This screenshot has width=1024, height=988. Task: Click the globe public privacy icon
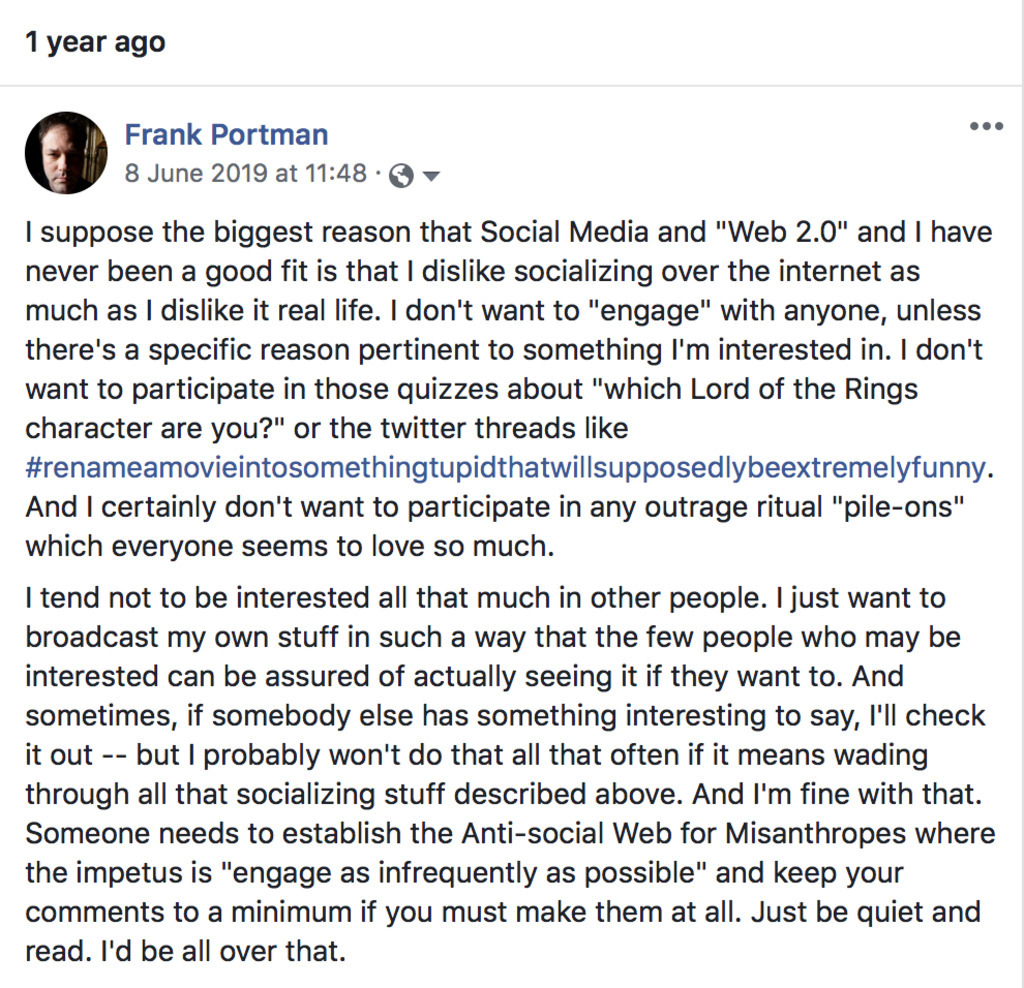[402, 176]
